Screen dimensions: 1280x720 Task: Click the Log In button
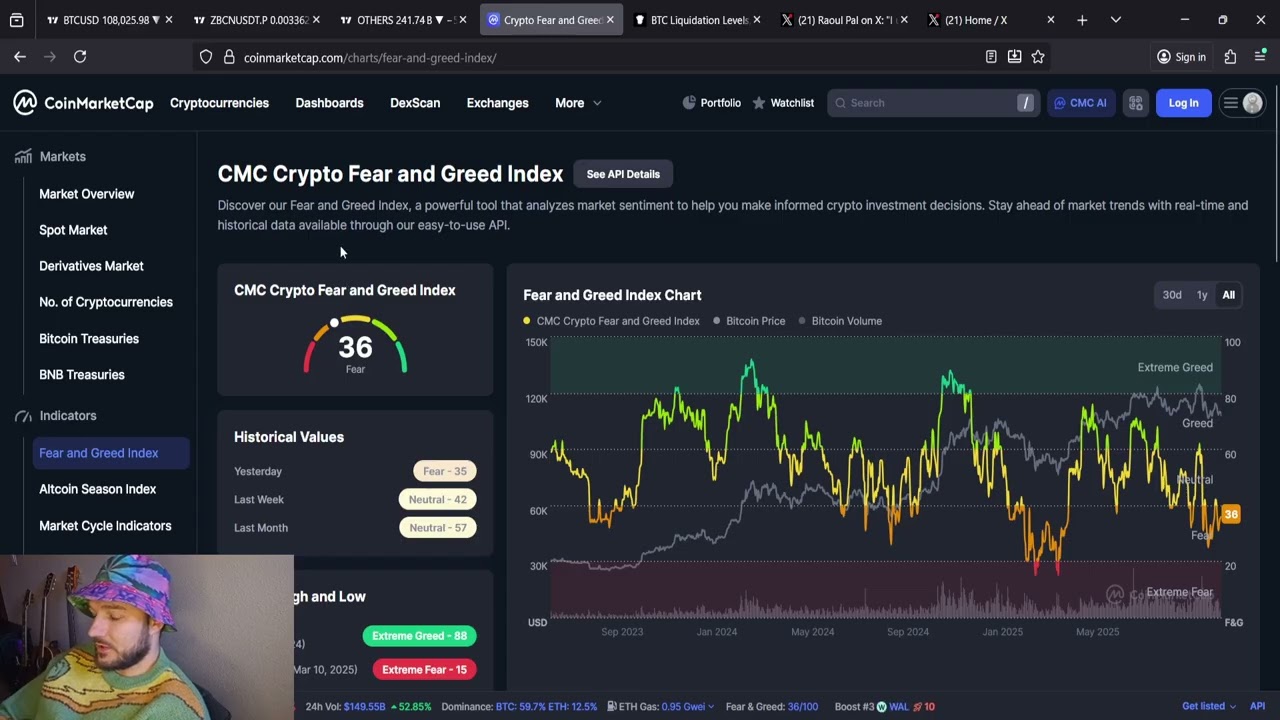(x=1183, y=103)
